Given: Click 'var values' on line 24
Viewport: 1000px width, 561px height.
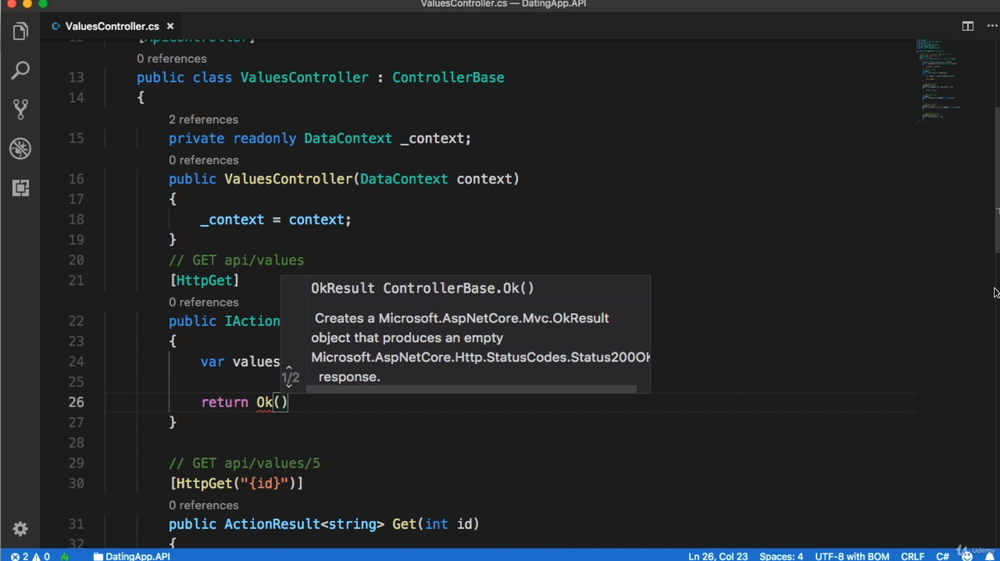Looking at the screenshot, I should pyautogui.click(x=240, y=361).
